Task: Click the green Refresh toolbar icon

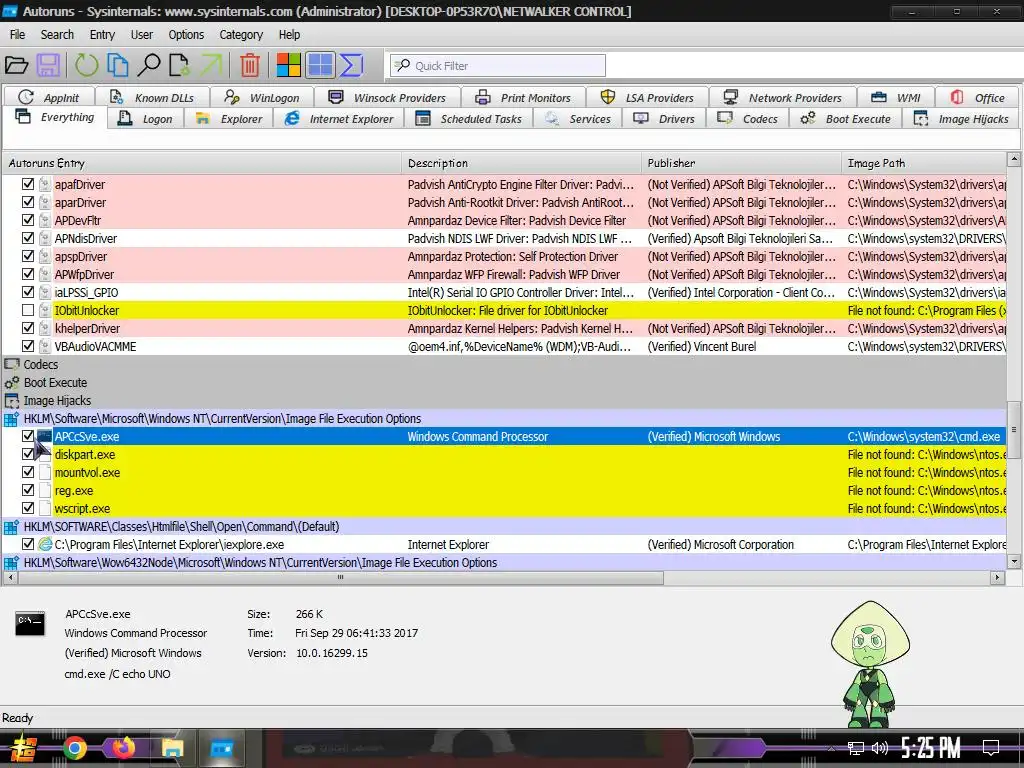Action: point(86,65)
